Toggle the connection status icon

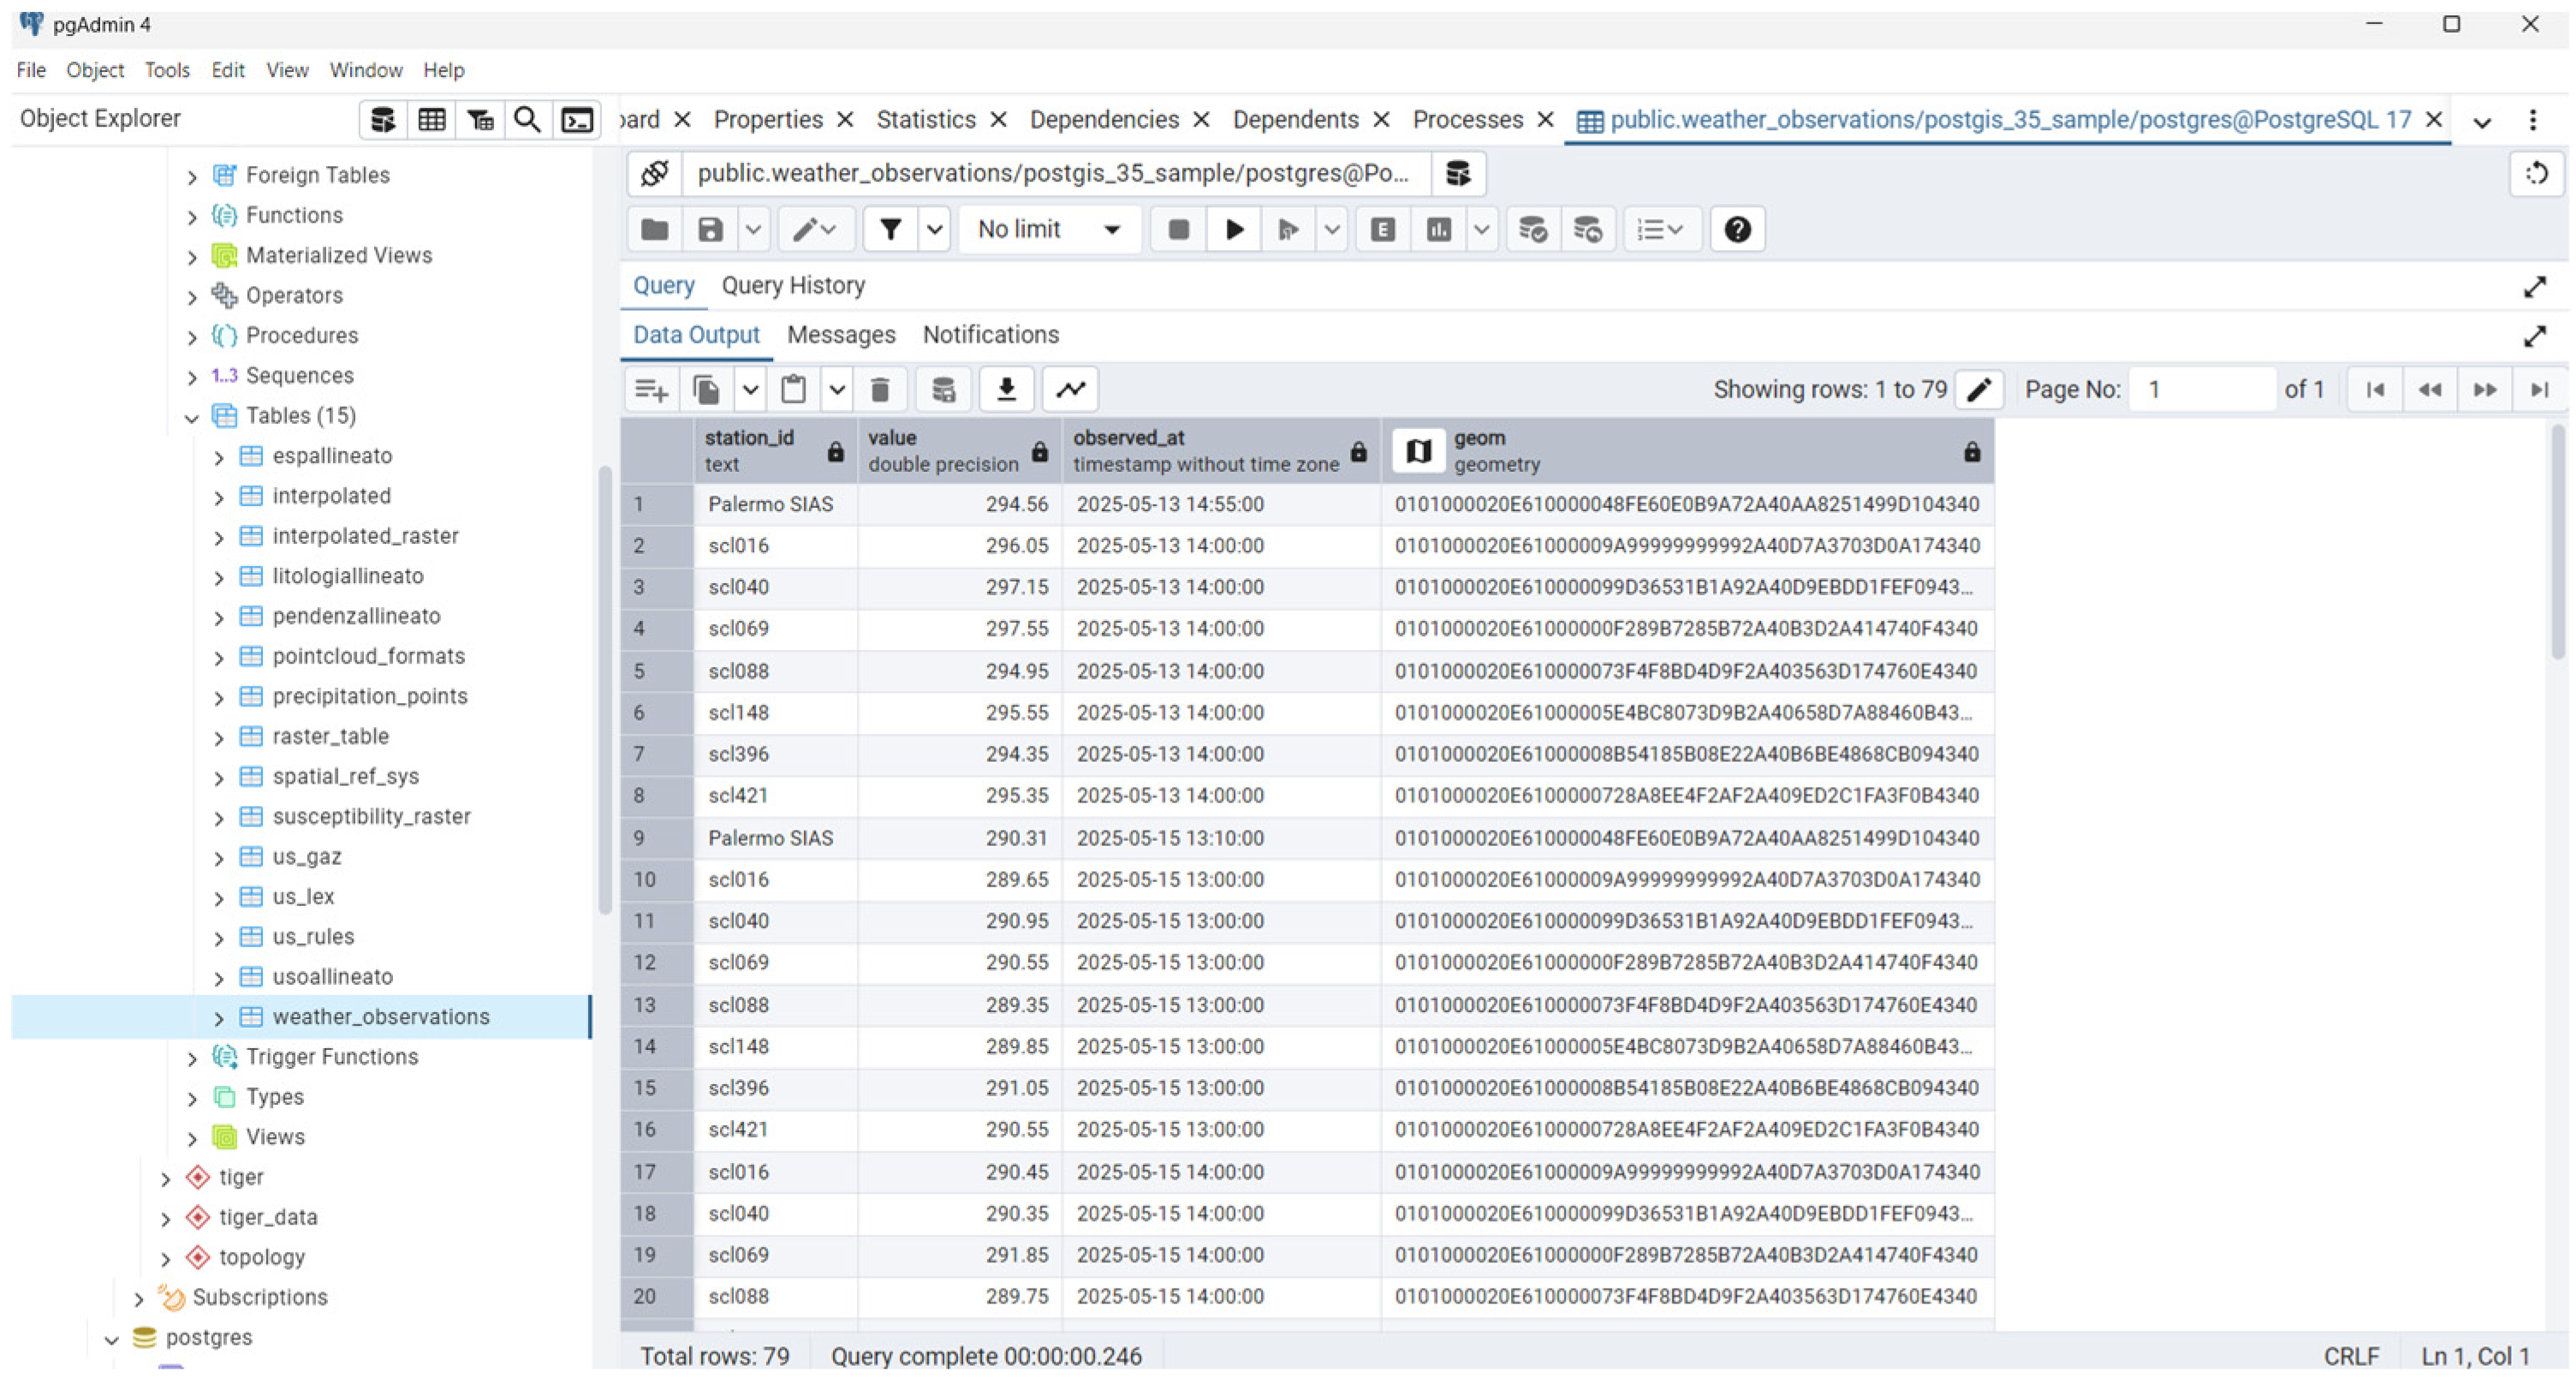click(x=655, y=174)
